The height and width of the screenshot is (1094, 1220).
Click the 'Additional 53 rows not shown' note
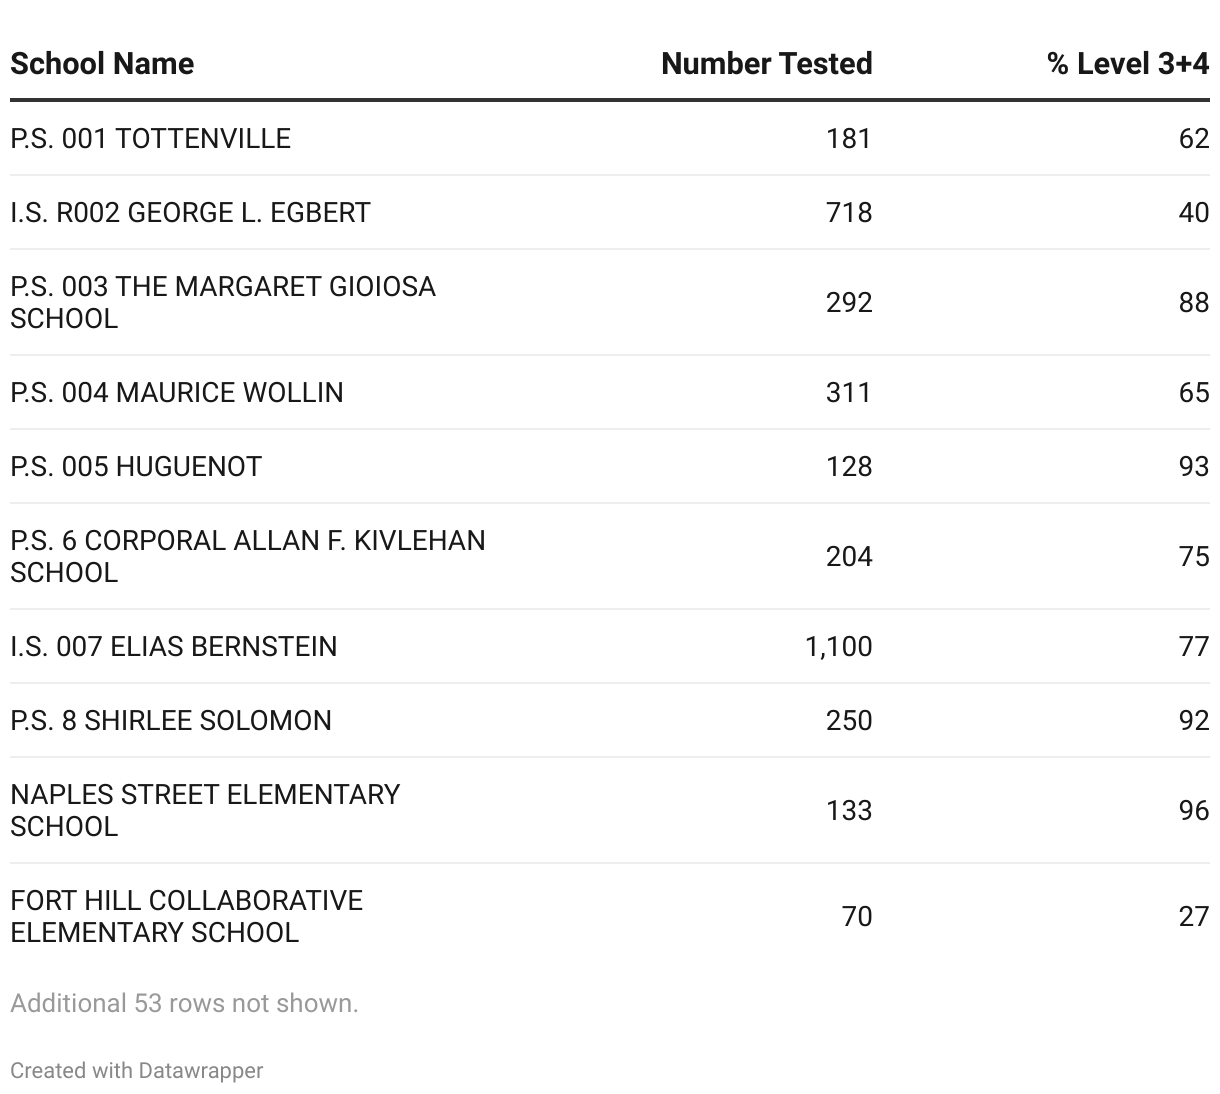(x=184, y=1003)
